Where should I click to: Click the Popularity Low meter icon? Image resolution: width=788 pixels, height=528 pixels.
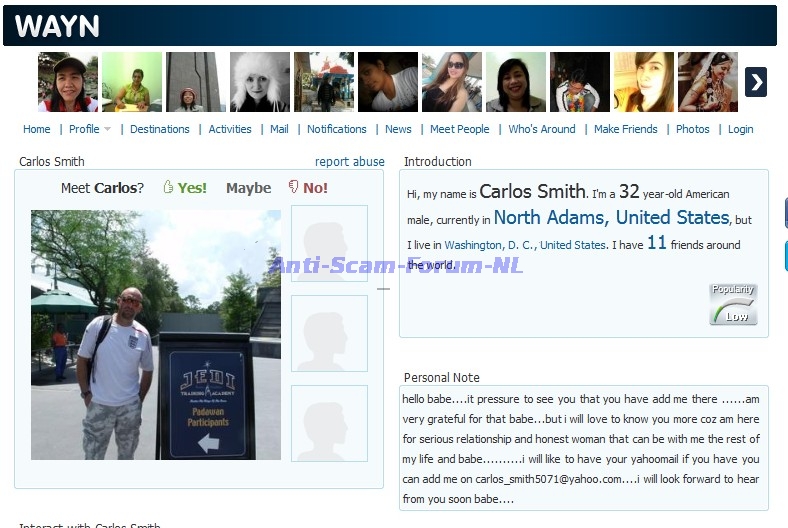(733, 304)
